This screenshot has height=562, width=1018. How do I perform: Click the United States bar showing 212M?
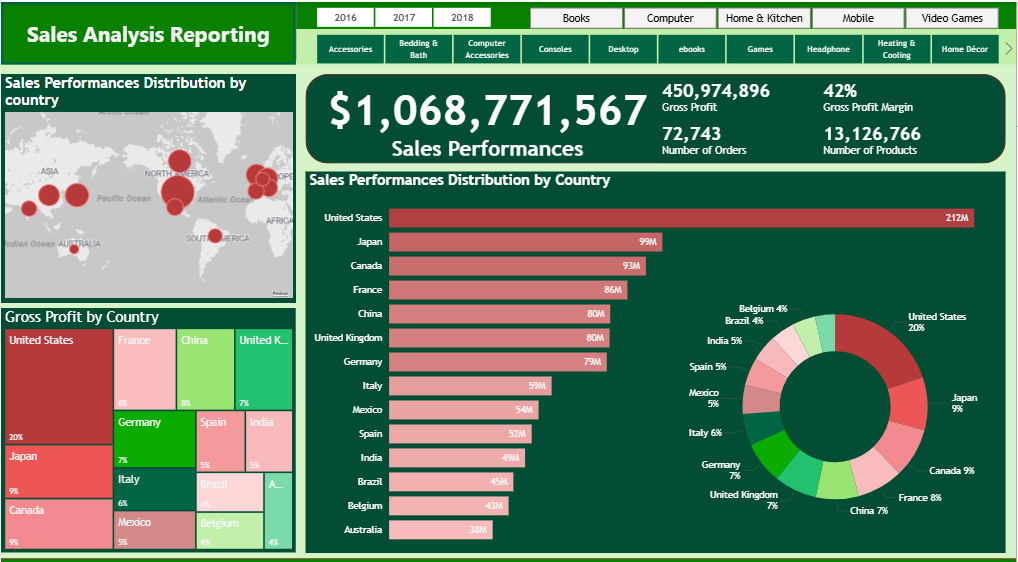[680, 218]
